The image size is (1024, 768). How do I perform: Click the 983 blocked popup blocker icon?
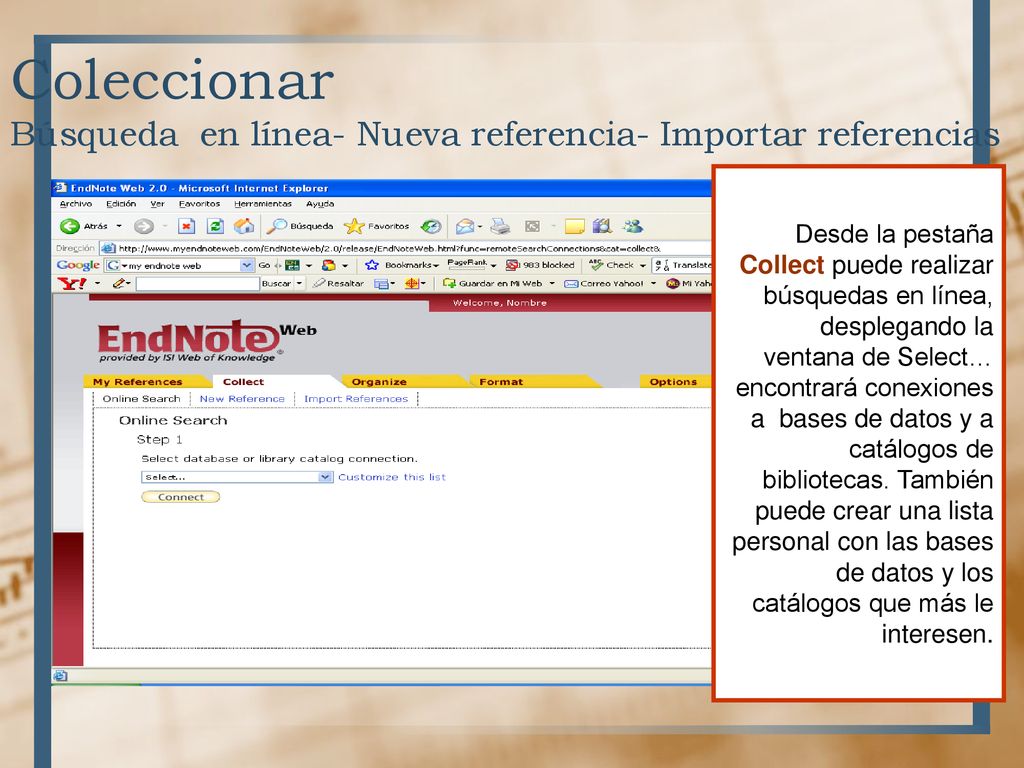(x=513, y=265)
